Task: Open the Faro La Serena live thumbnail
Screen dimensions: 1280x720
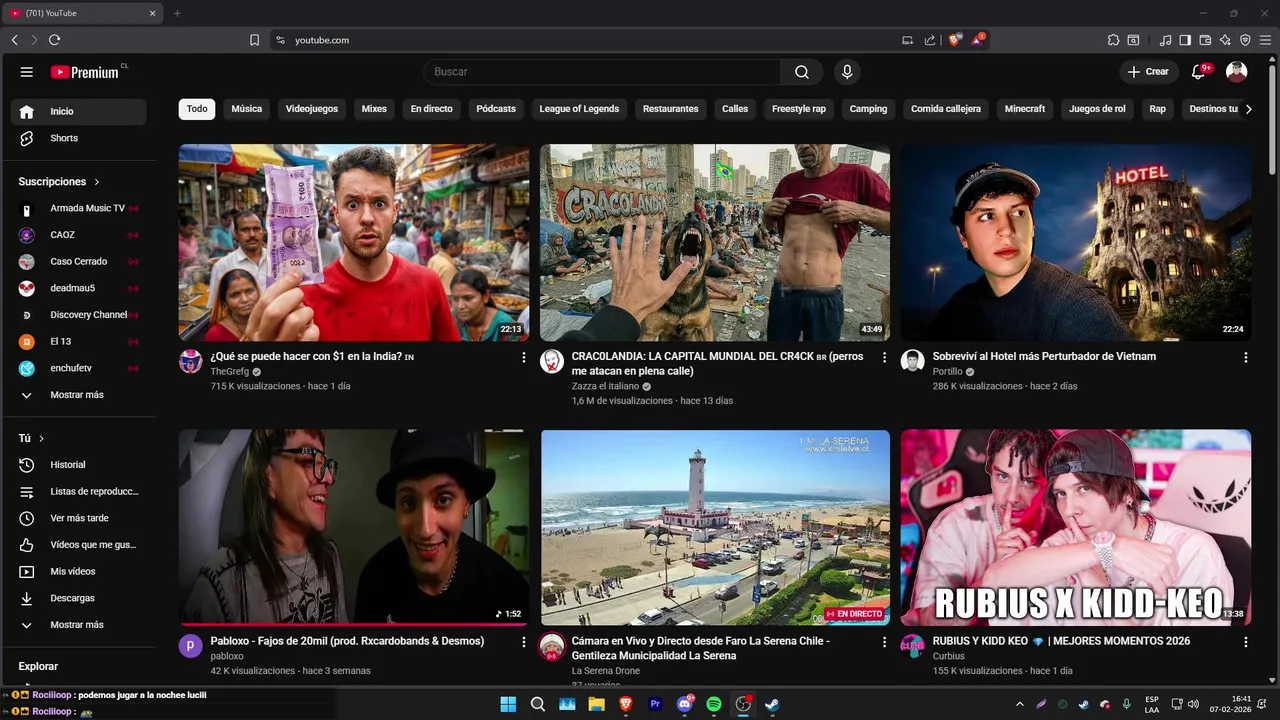Action: point(715,527)
